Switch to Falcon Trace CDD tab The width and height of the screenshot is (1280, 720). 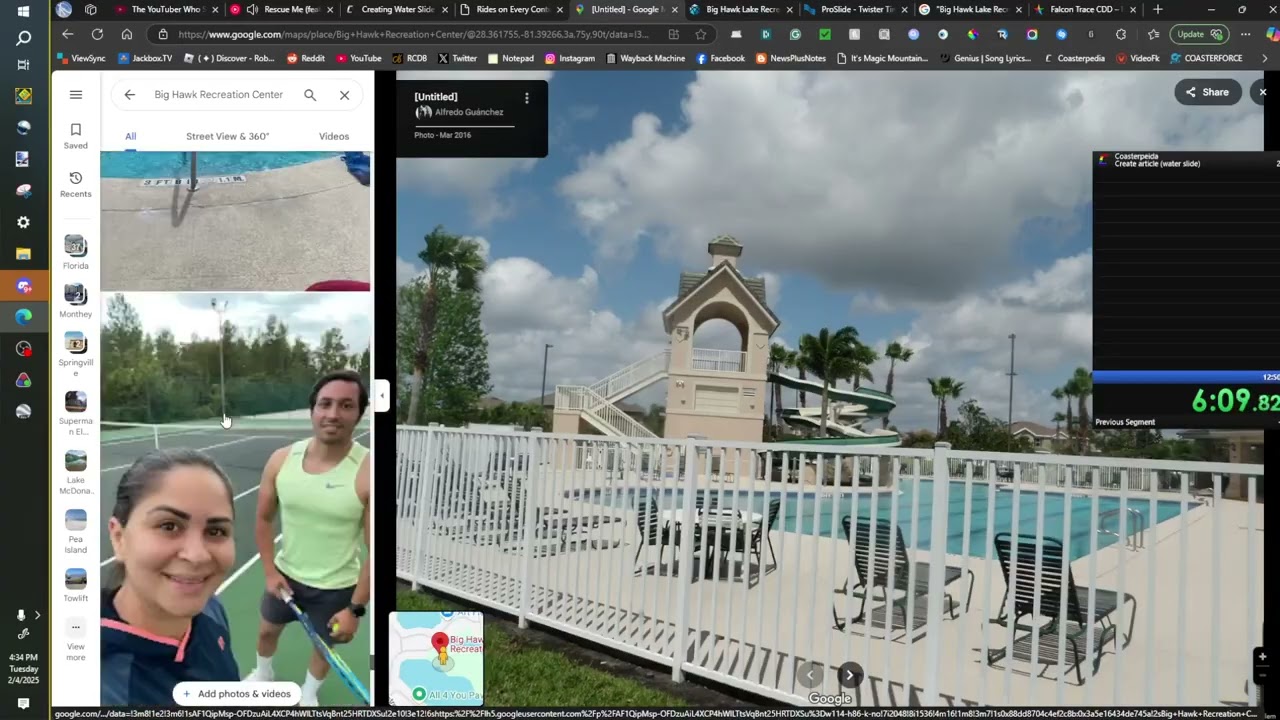click(1083, 10)
